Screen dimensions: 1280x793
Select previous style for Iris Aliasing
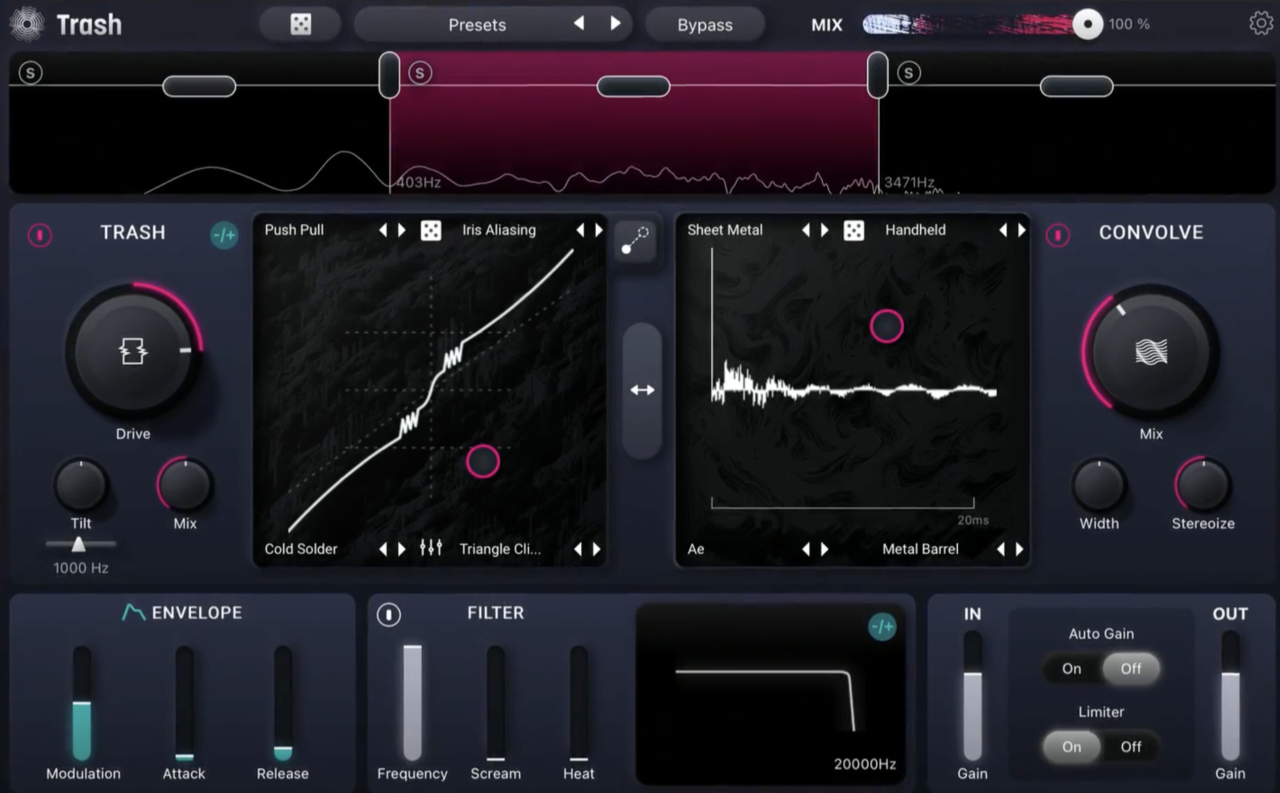(x=580, y=230)
